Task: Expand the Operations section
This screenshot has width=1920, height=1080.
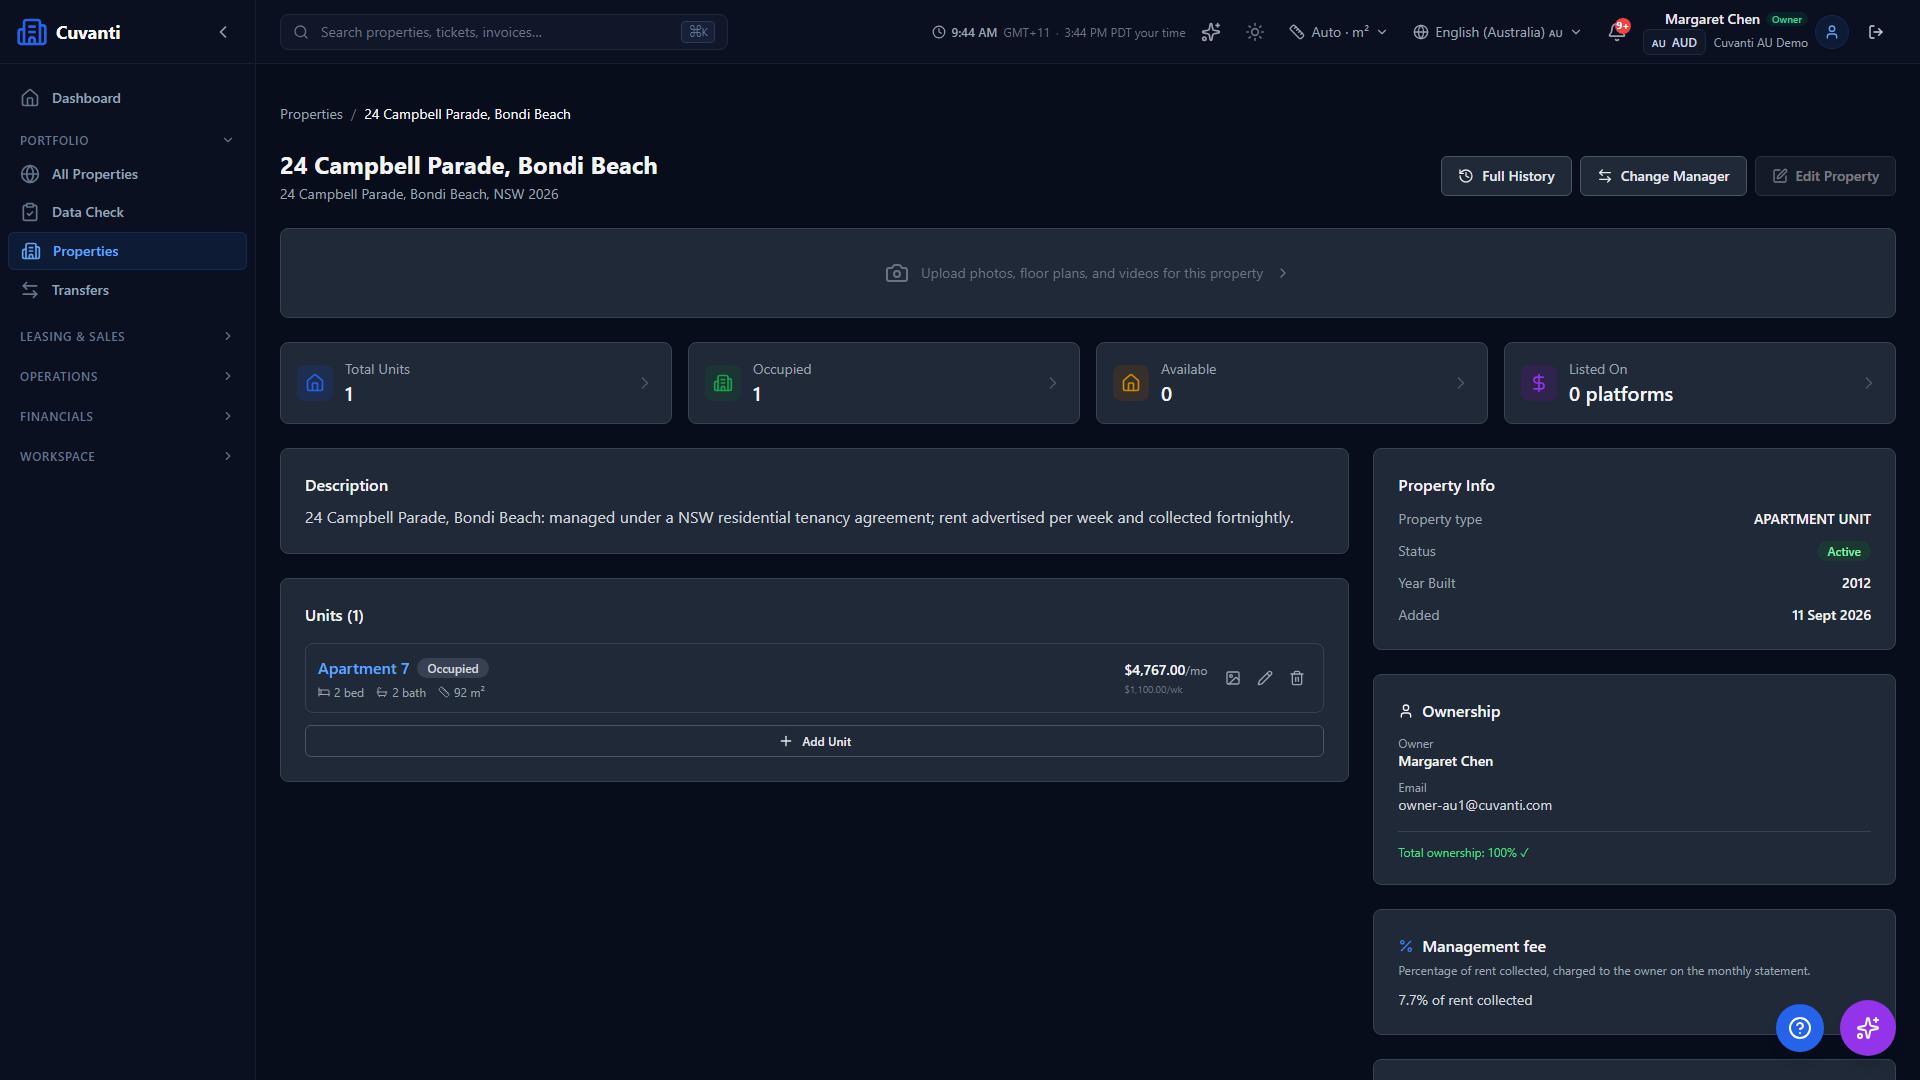Action: pos(127,376)
